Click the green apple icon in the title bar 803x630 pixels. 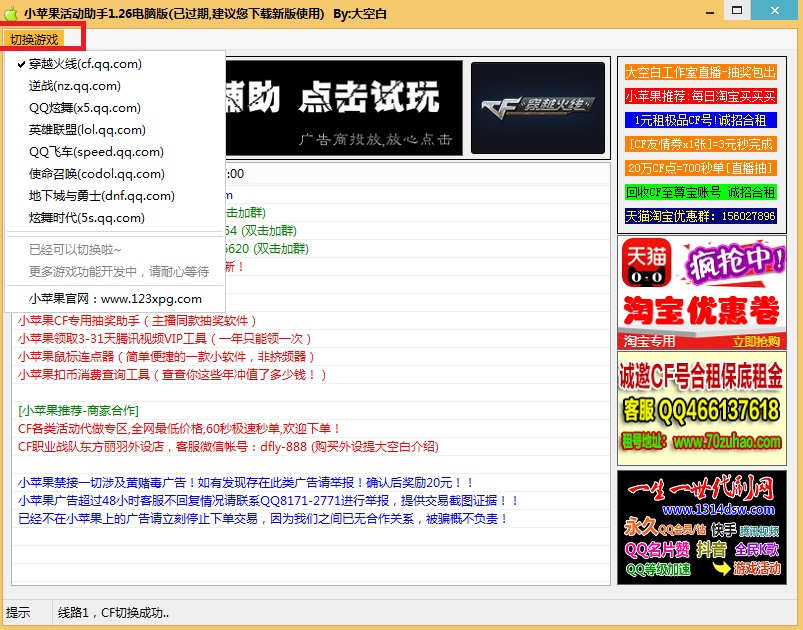12,12
